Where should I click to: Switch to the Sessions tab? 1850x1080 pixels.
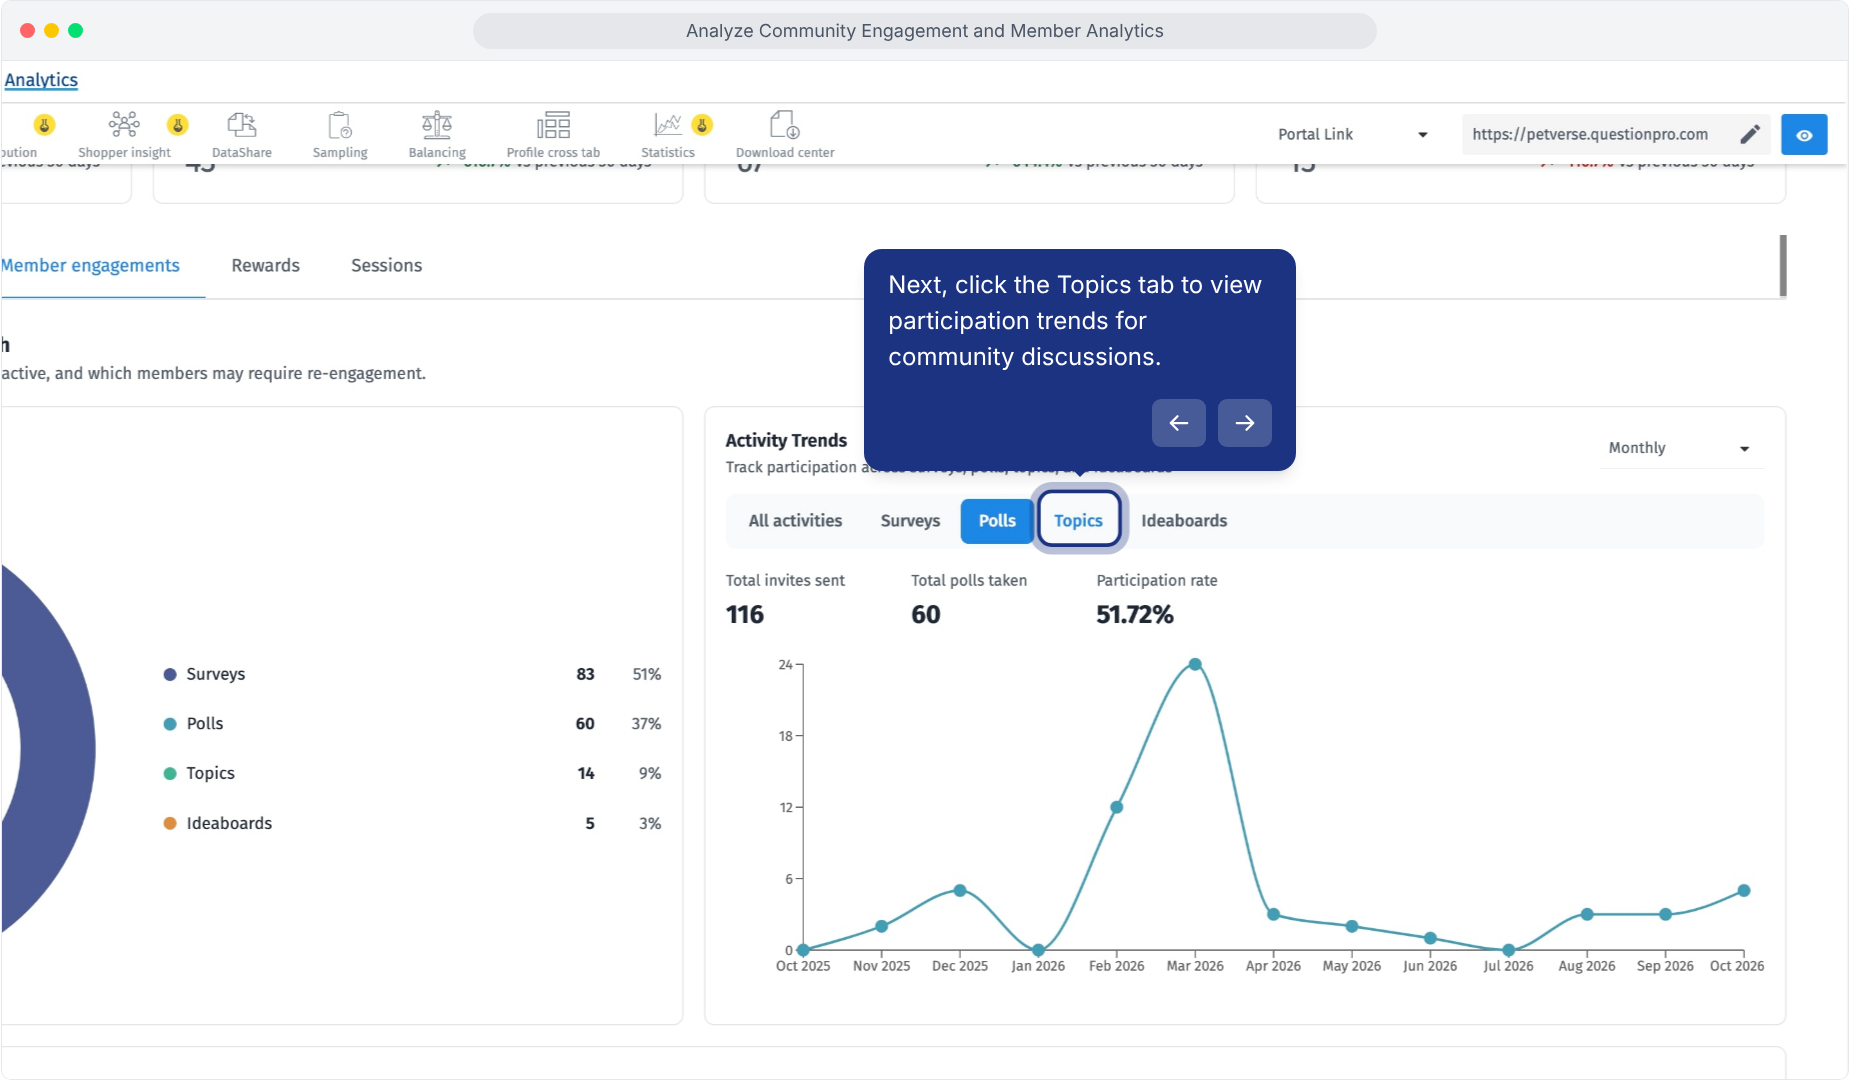pos(387,265)
